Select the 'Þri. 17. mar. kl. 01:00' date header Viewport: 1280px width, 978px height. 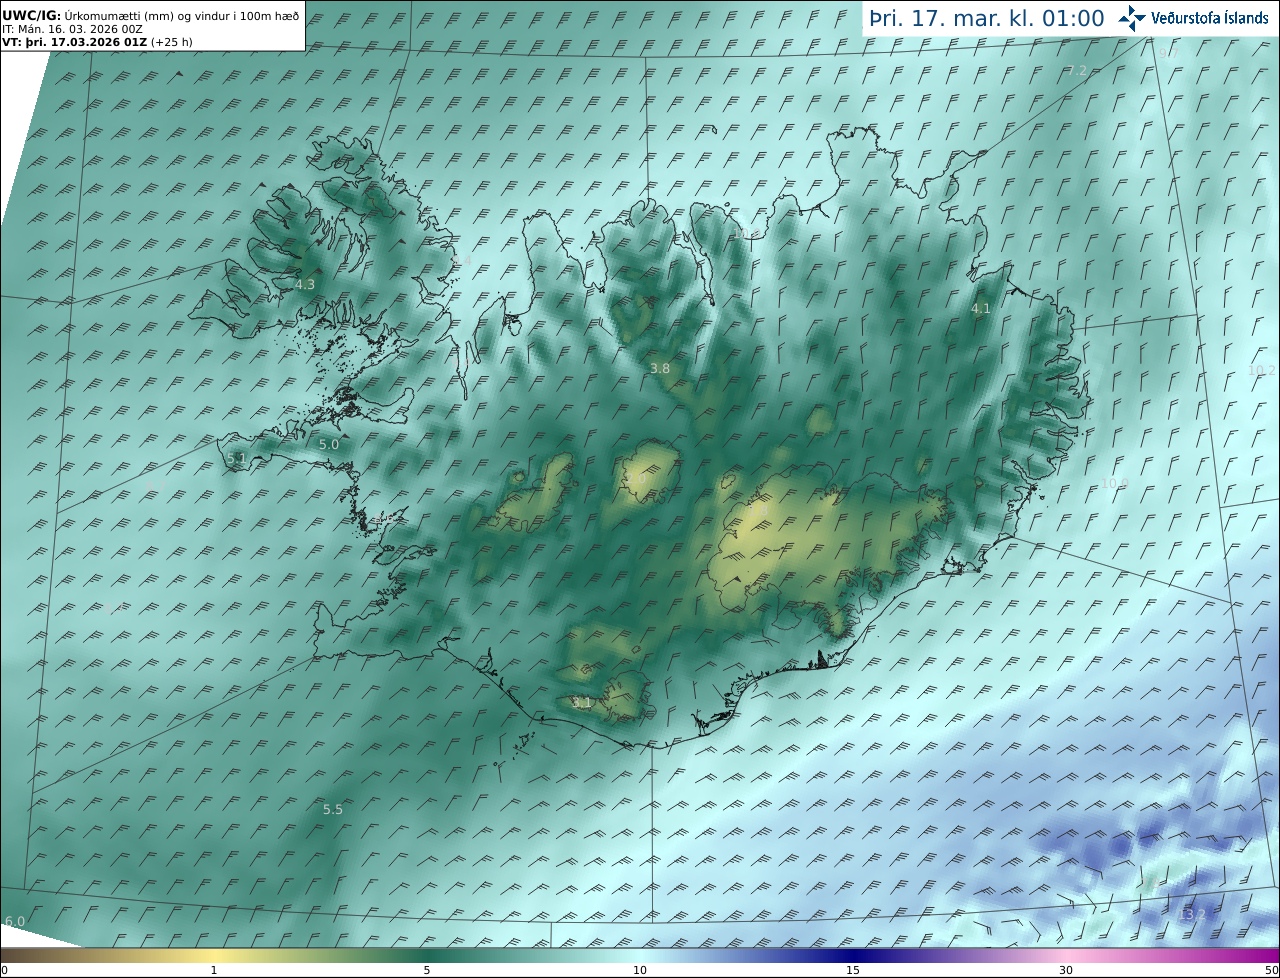click(986, 19)
